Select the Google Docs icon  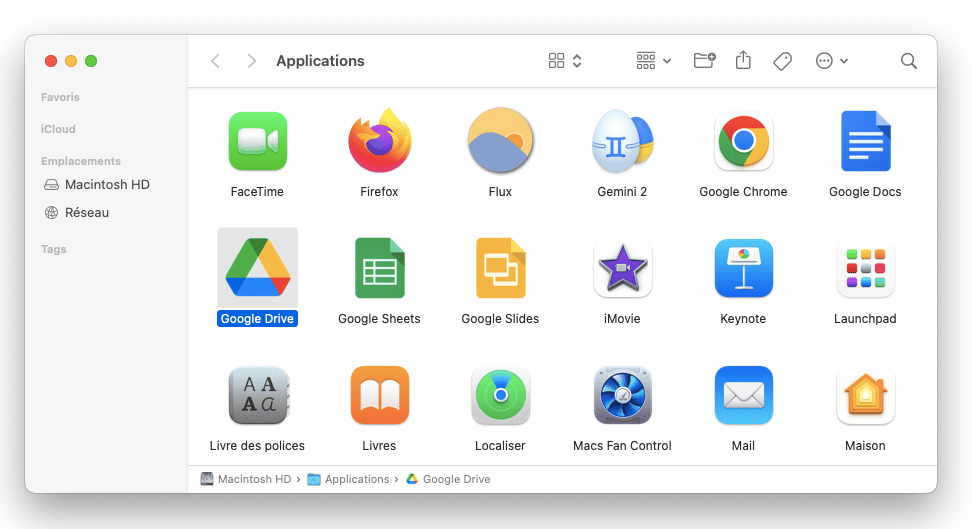click(x=865, y=141)
